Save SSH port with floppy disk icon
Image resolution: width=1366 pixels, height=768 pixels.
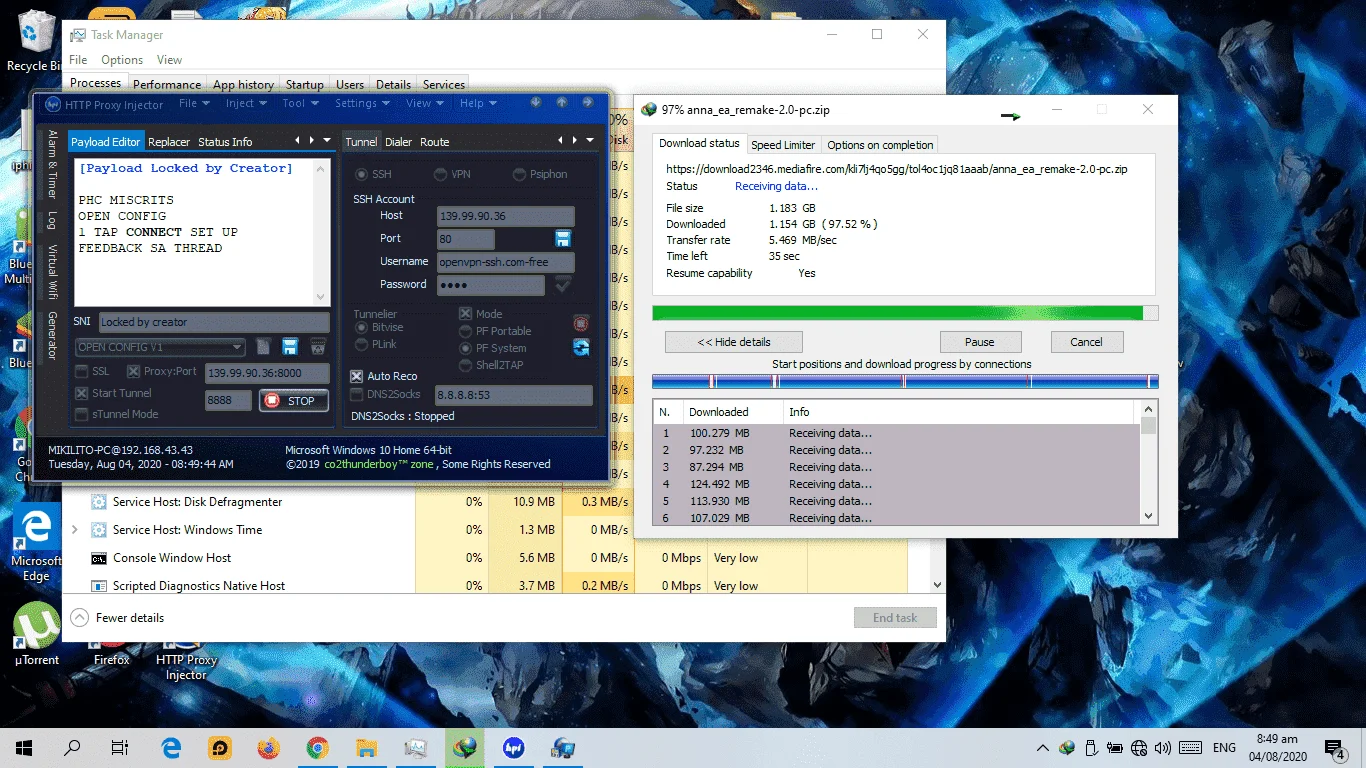click(563, 238)
